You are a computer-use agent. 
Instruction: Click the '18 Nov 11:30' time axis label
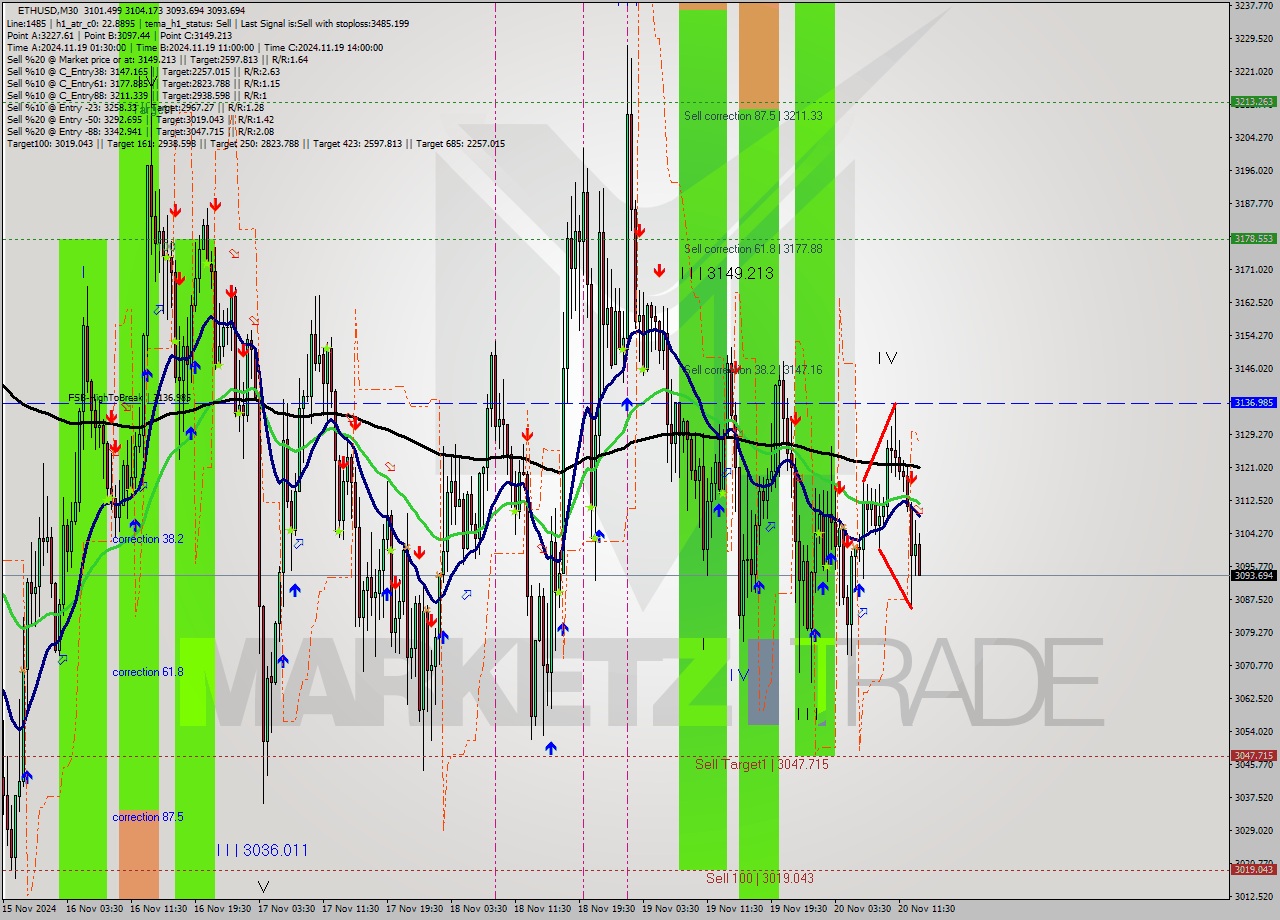tap(541, 909)
